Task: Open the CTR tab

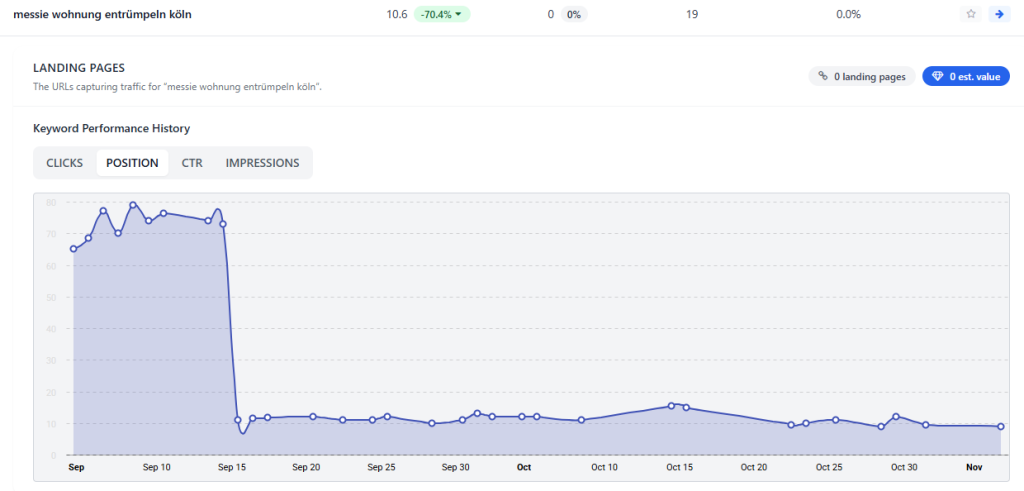Action: pyautogui.click(x=192, y=163)
